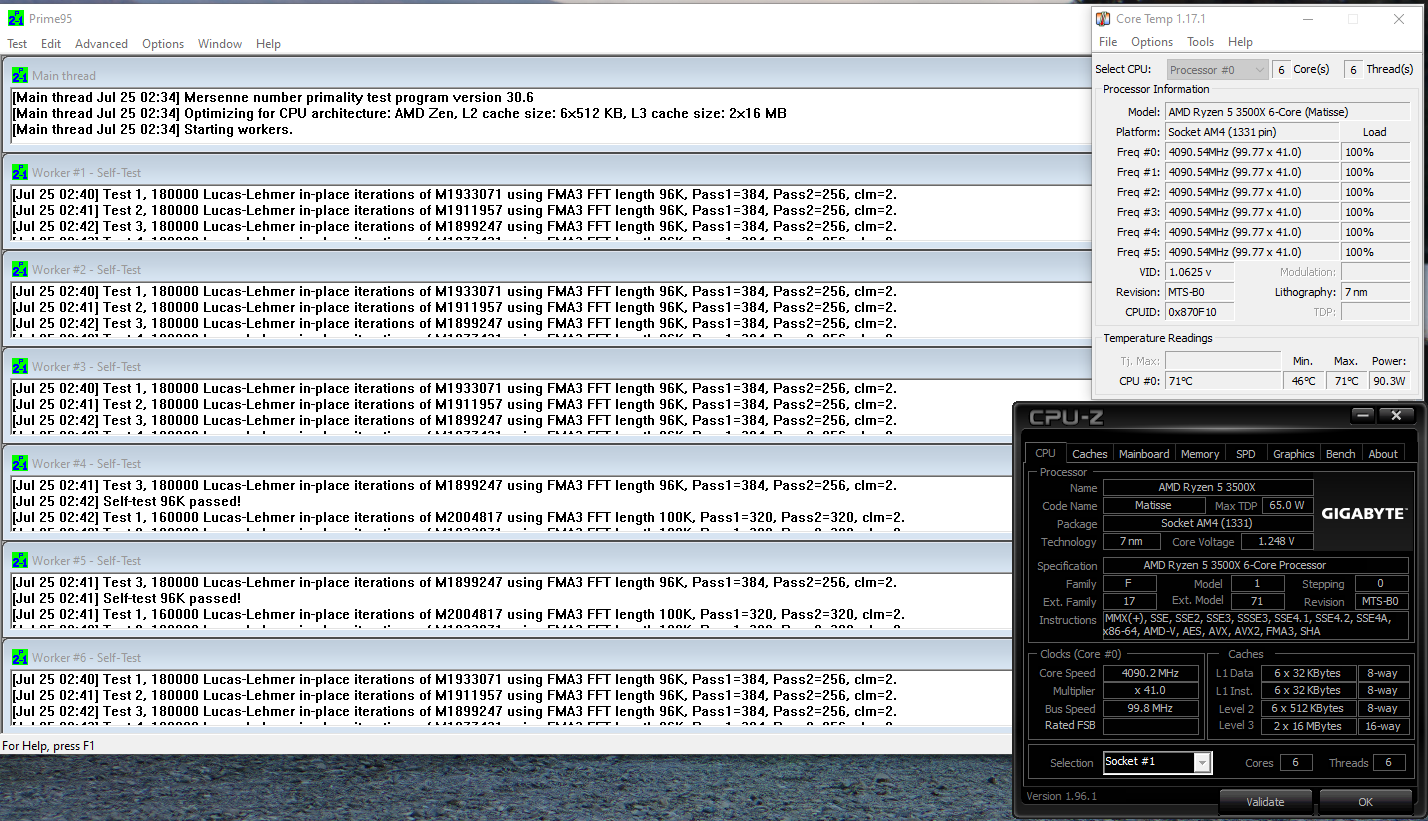Viewport: 1428px width, 821px height.
Task: Open the File menu in Core Temp
Action: 1108,42
